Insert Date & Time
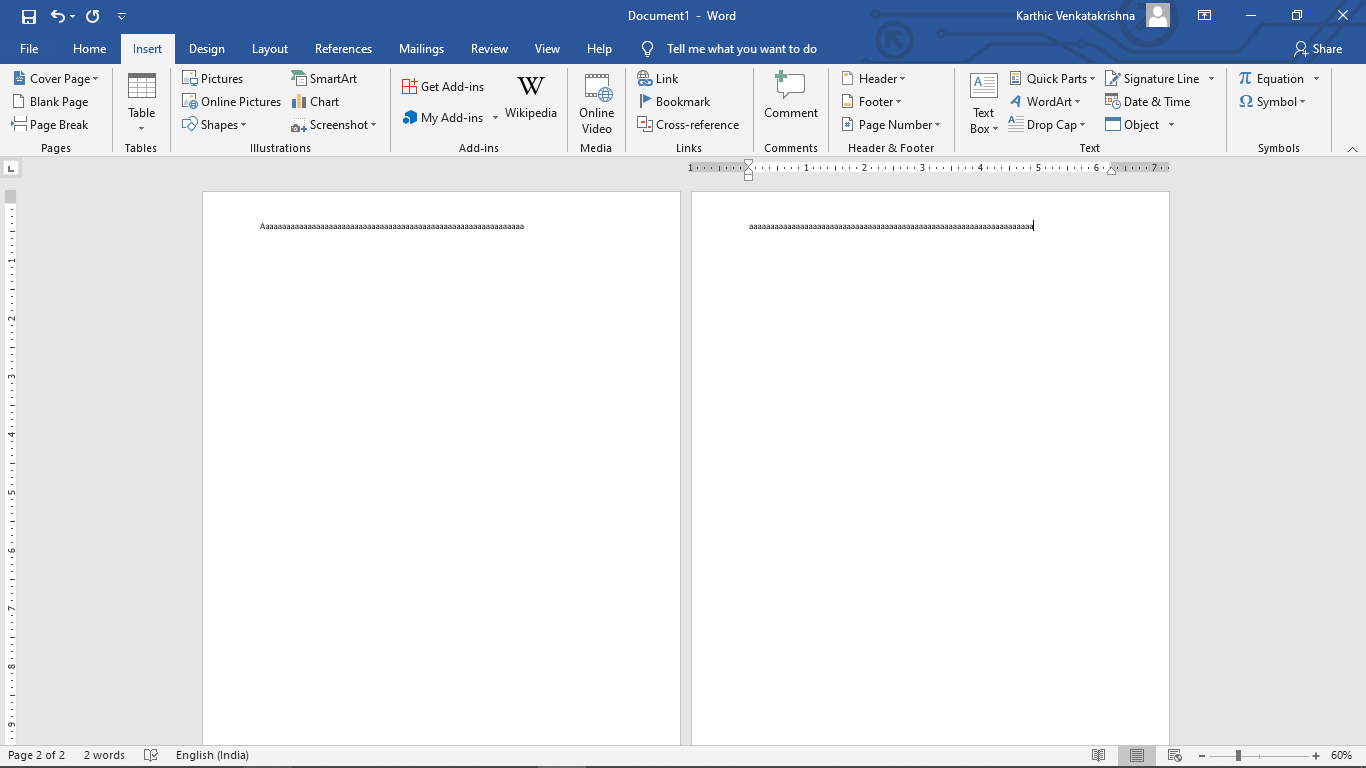This screenshot has height=768, width=1366. (1148, 101)
